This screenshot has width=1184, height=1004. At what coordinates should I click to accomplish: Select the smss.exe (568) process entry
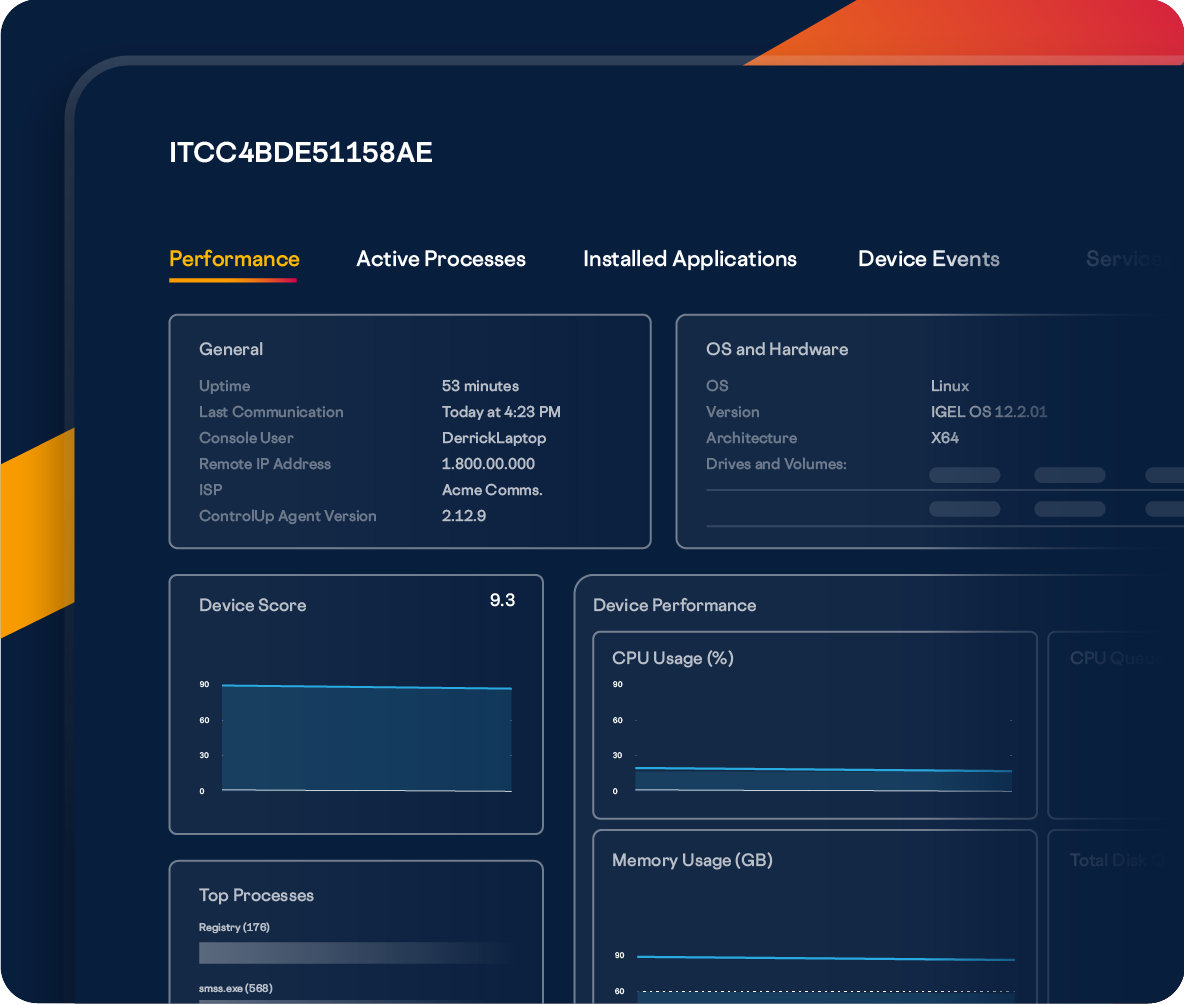click(236, 988)
